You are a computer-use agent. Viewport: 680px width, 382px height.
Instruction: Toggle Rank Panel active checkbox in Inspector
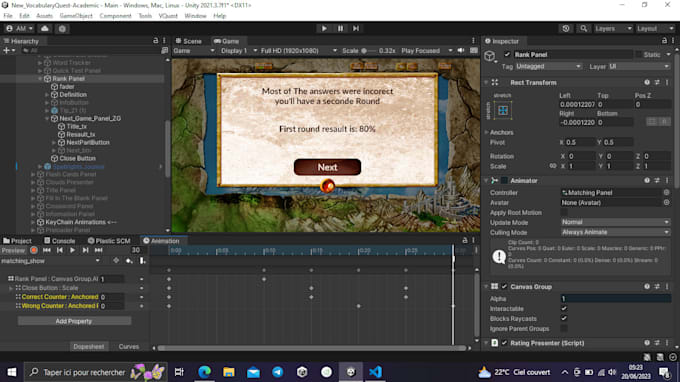(x=507, y=55)
